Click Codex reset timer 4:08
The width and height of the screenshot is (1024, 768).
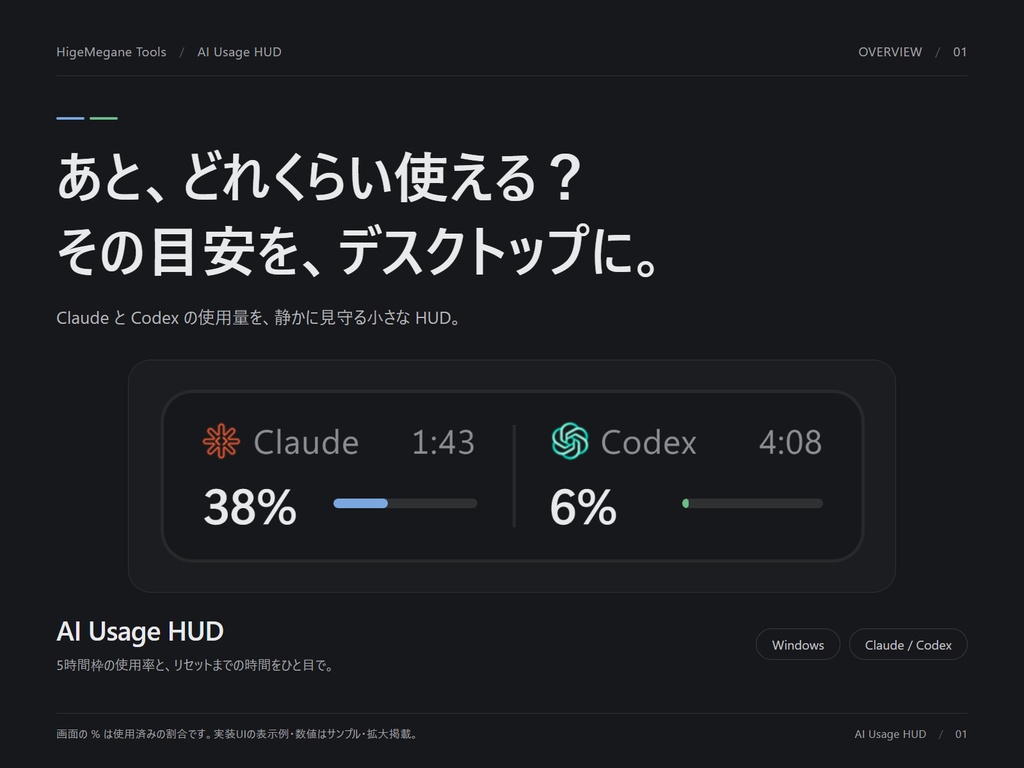tap(790, 443)
